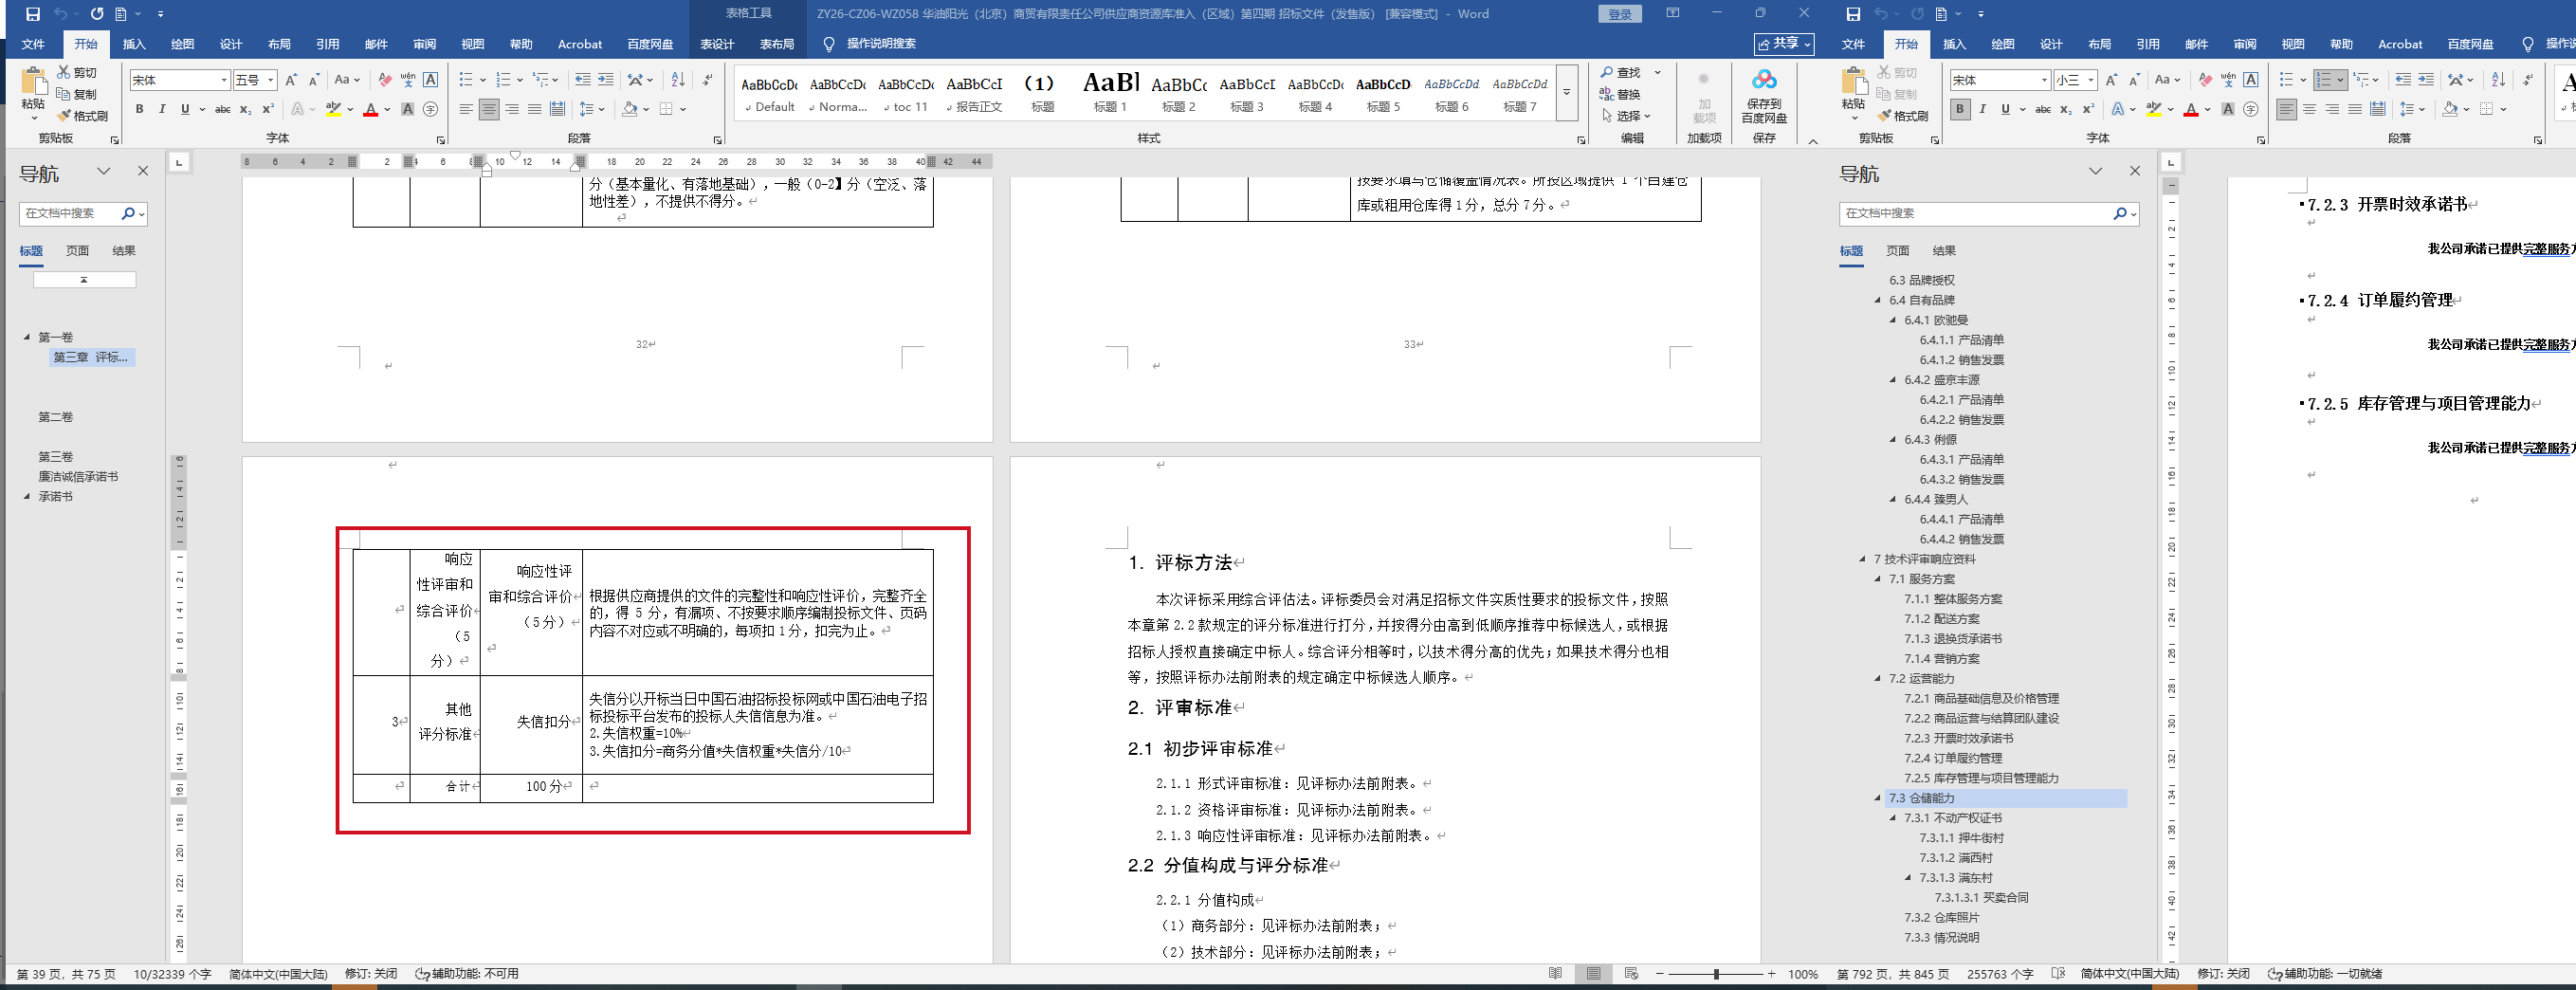Screen dimensions: 2576x990
Task: Open the 查找 (Find) dropdown arrow
Action: point(1657,72)
